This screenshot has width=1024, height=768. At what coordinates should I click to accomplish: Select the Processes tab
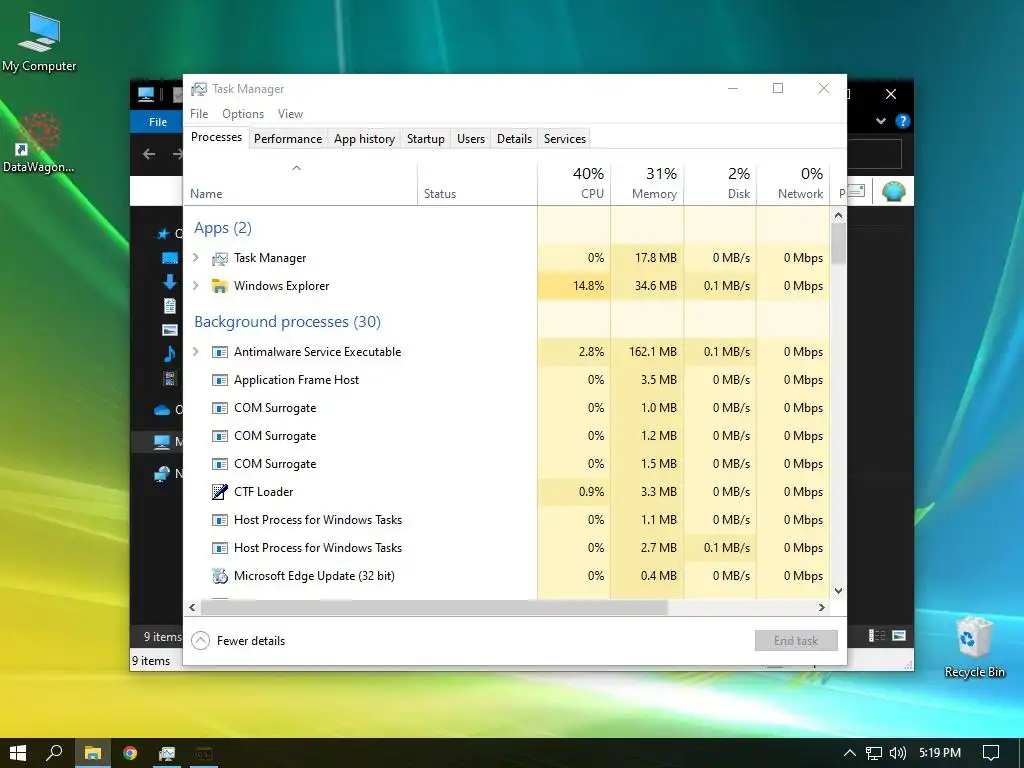click(x=216, y=137)
